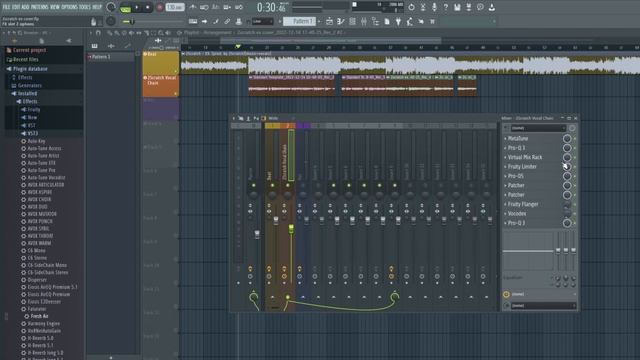Viewport: 640px width, 360px height.
Task: Open Vocodex effect slot
Action: [517, 214]
